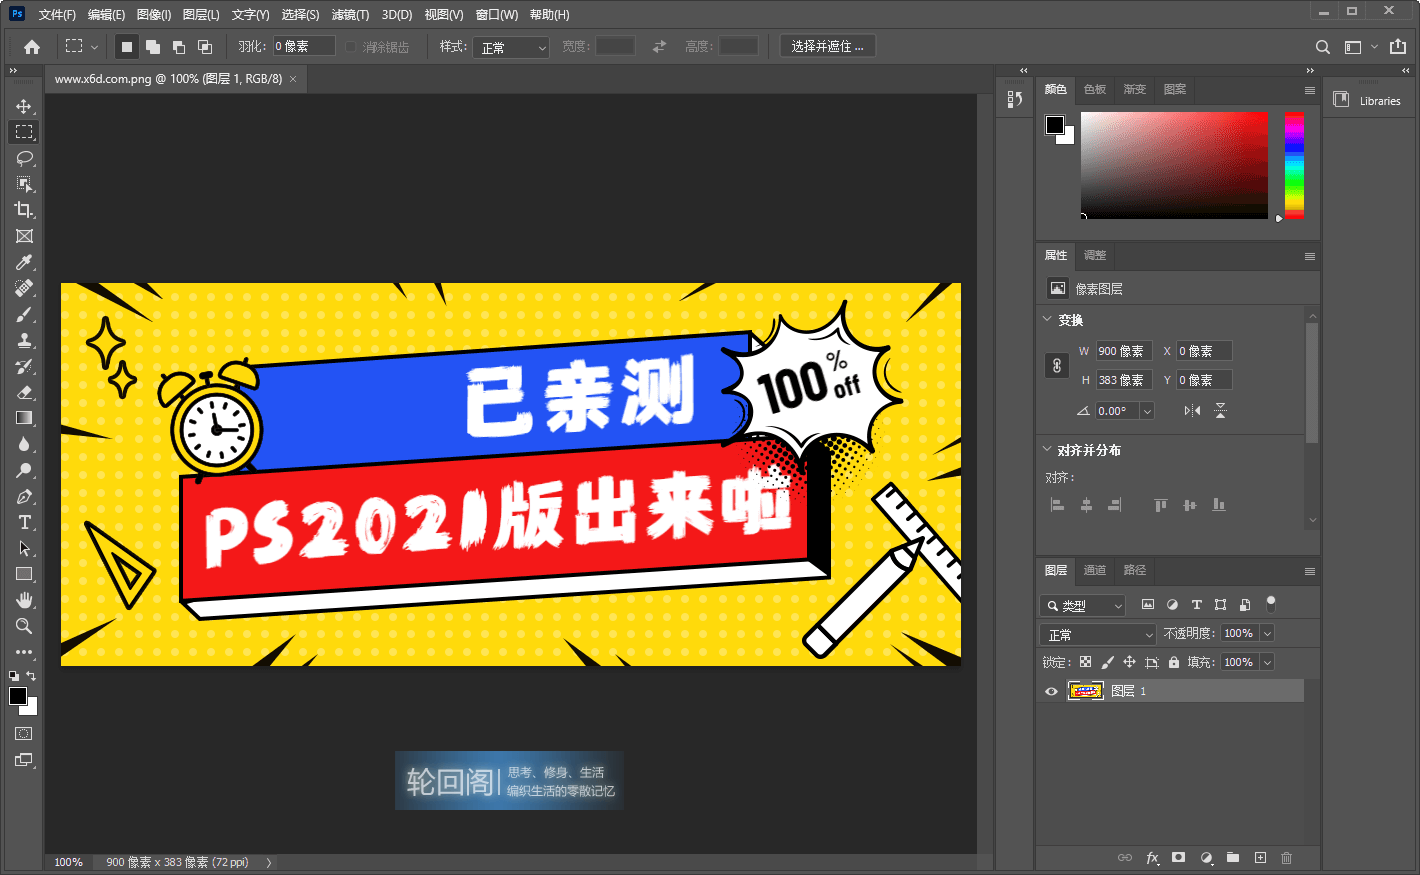1420x875 pixels.
Task: Select 'New selection' mode button
Action: 127,47
